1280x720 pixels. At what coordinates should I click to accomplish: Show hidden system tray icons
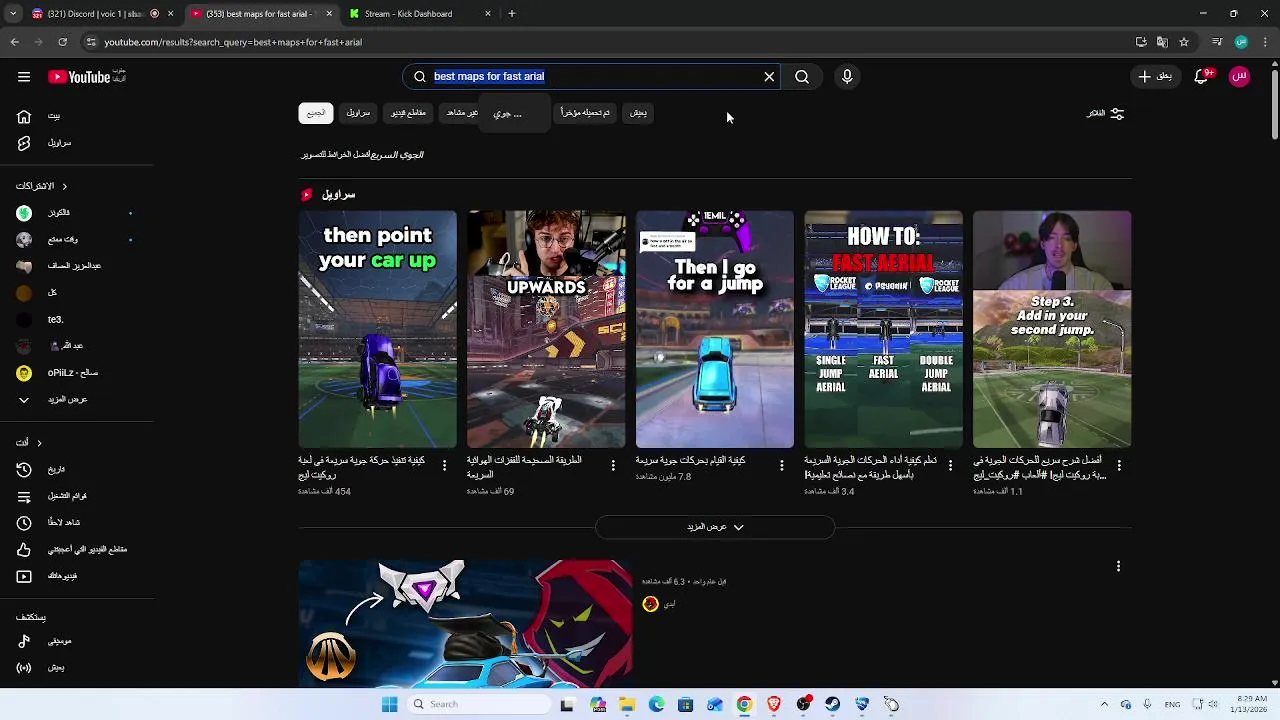click(x=1104, y=704)
